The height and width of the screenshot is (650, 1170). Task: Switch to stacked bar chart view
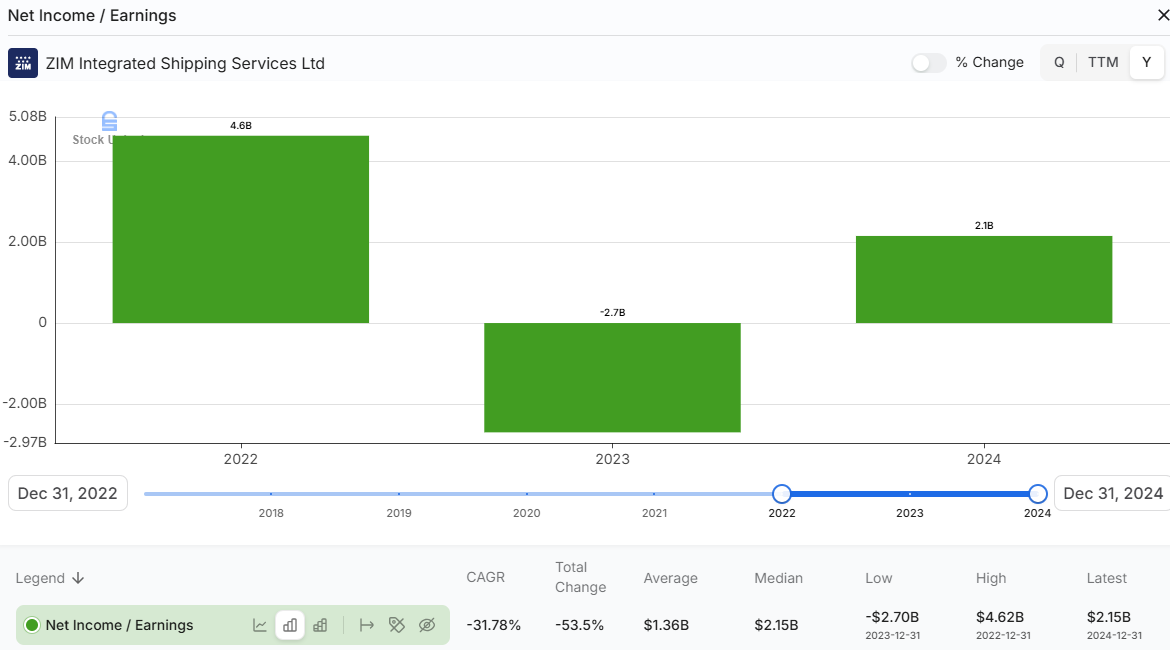[x=320, y=625]
